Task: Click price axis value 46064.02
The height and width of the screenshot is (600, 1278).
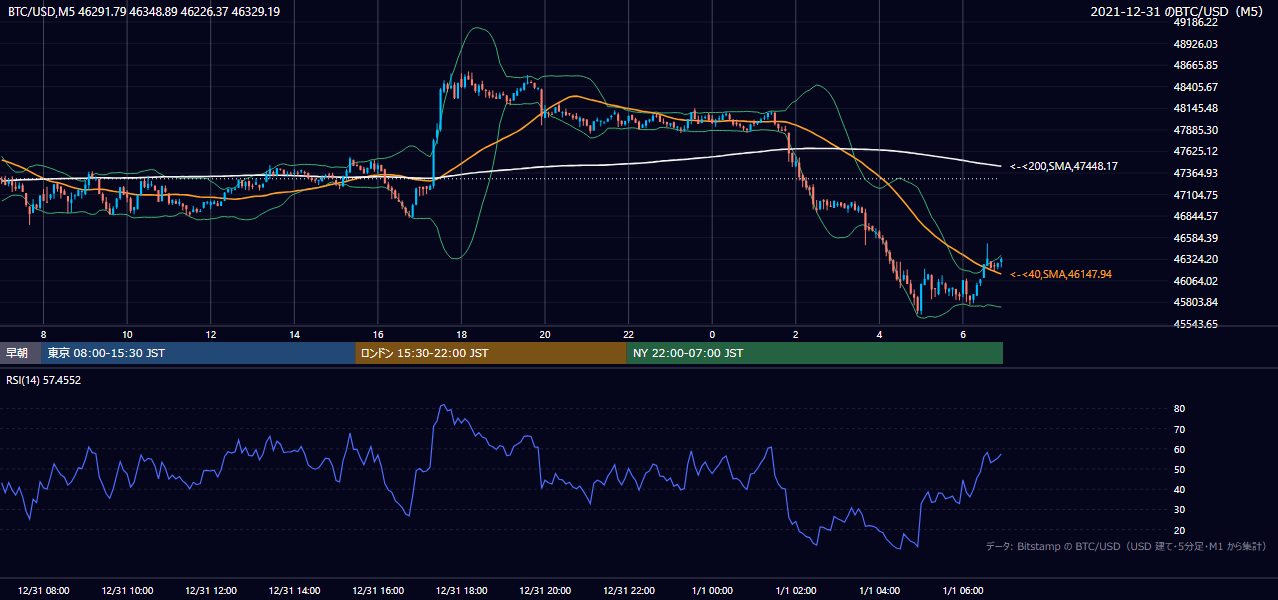Action: pos(1196,281)
